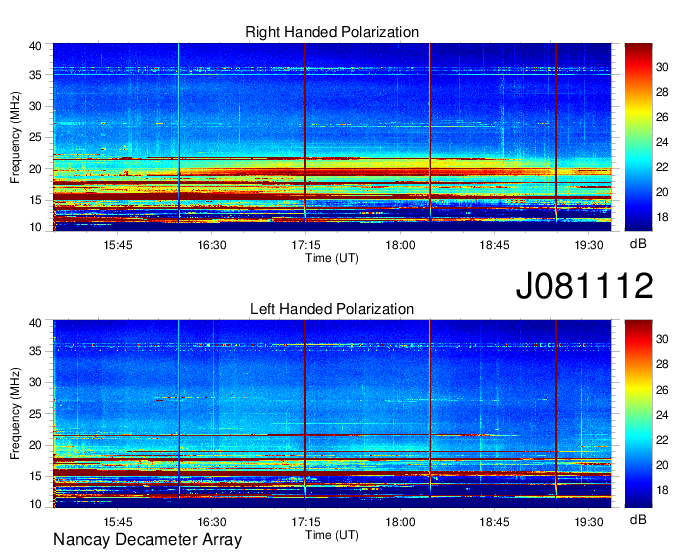Click the 10 MHz tick in top panel
Image resolution: width=680 pixels, height=552 pixels.
coord(35,227)
